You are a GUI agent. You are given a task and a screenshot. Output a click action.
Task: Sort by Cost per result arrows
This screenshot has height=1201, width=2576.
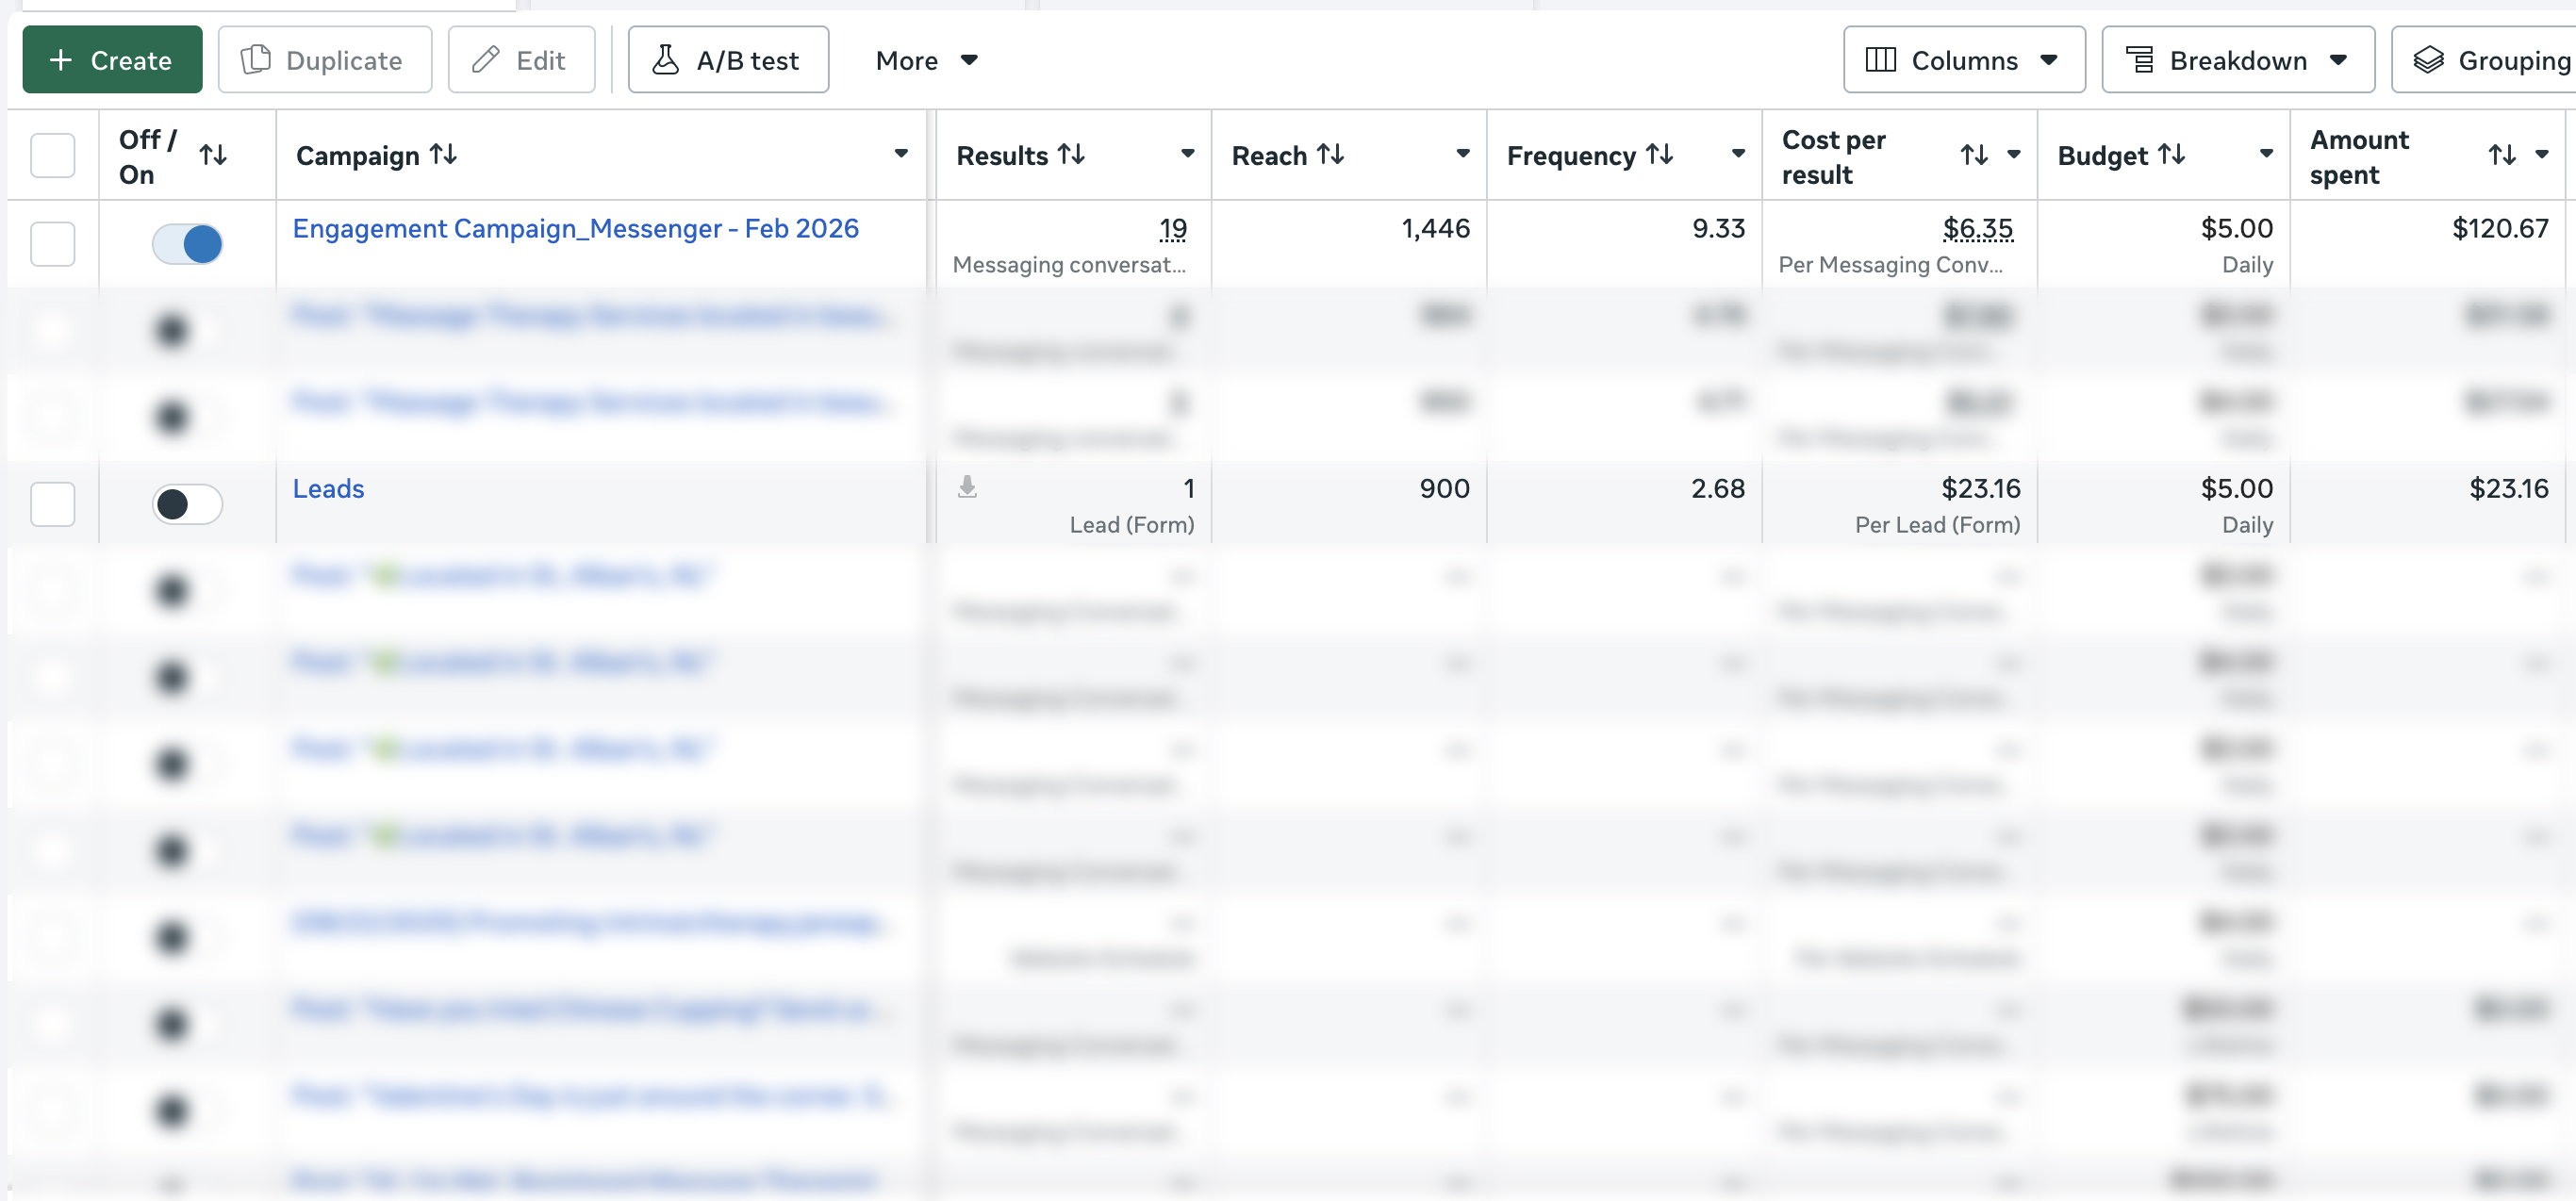tap(1974, 155)
